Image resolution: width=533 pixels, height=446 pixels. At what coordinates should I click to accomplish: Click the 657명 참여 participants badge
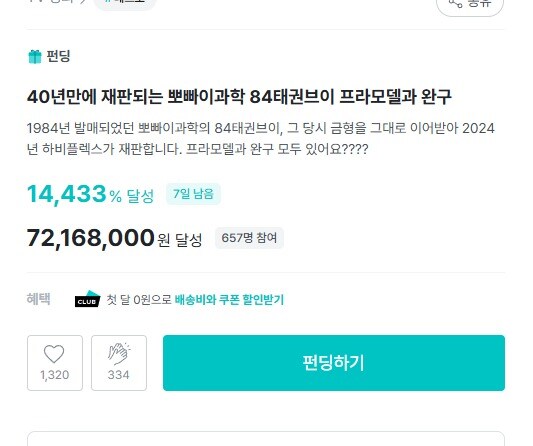(249, 238)
